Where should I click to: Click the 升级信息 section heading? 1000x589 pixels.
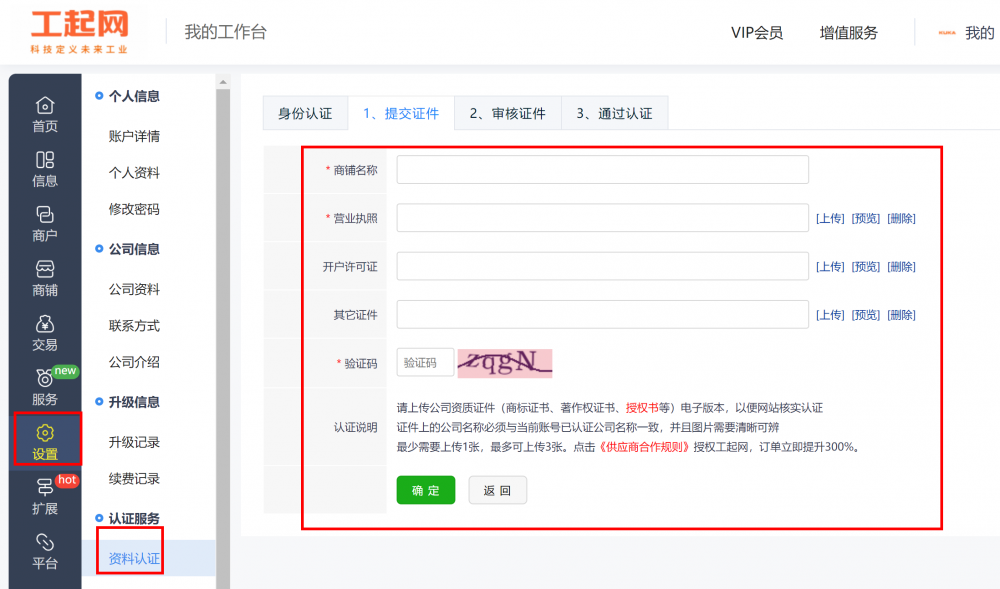click(x=134, y=402)
